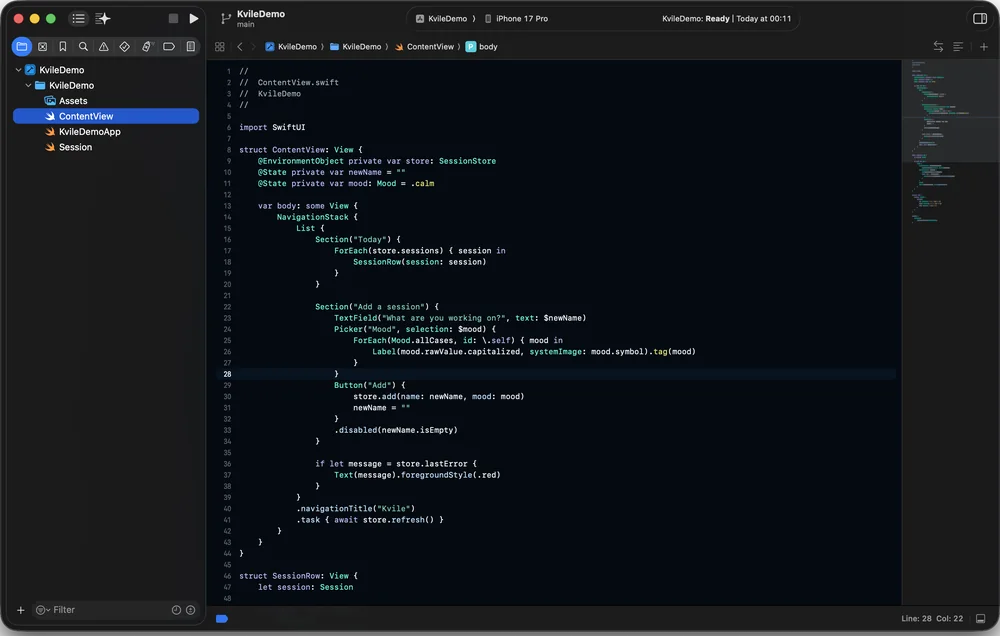Run the KvileDemo app

tap(194, 18)
